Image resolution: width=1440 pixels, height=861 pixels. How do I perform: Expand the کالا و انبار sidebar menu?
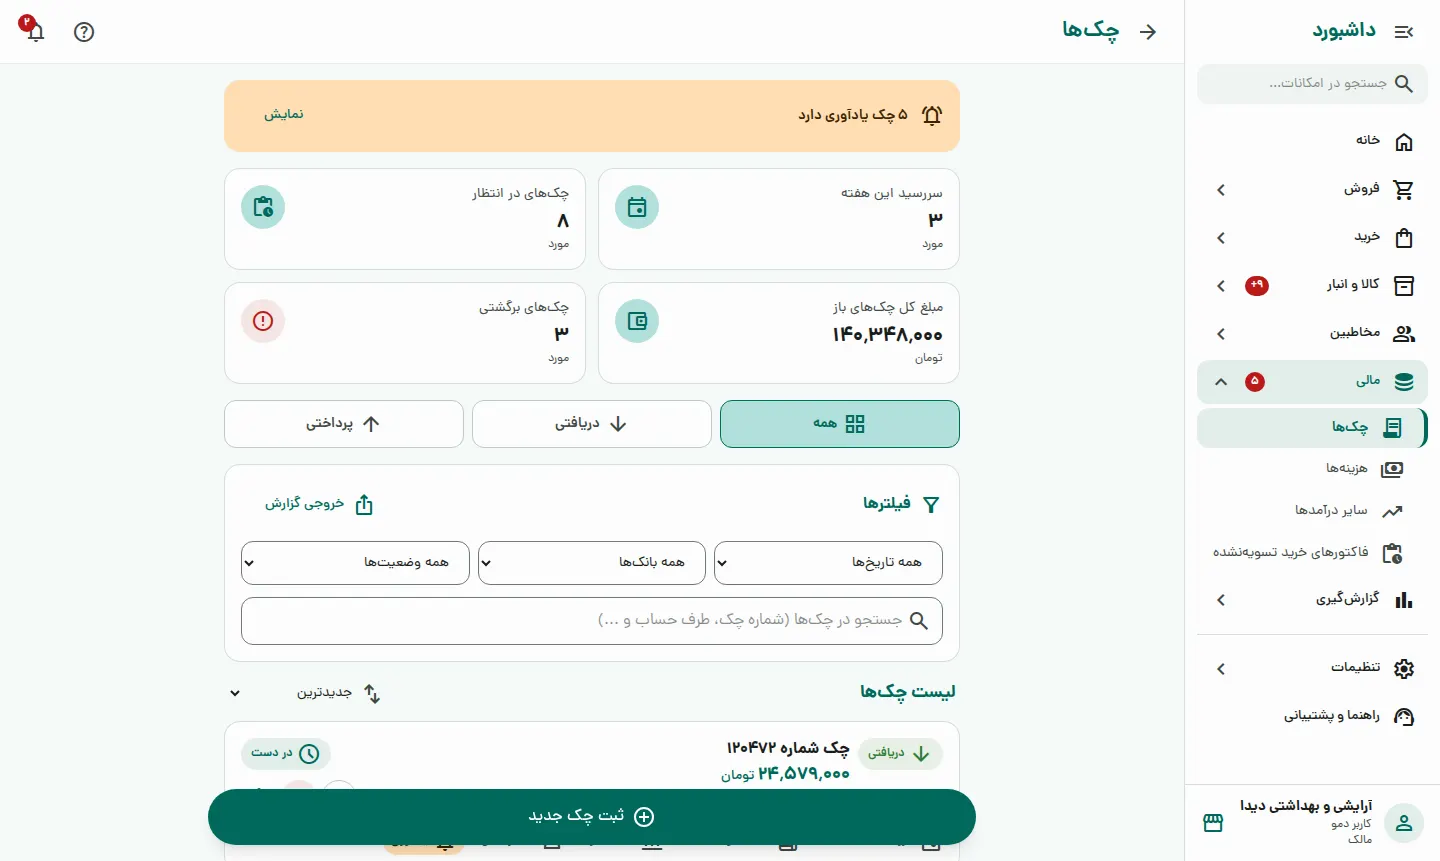(1312, 286)
